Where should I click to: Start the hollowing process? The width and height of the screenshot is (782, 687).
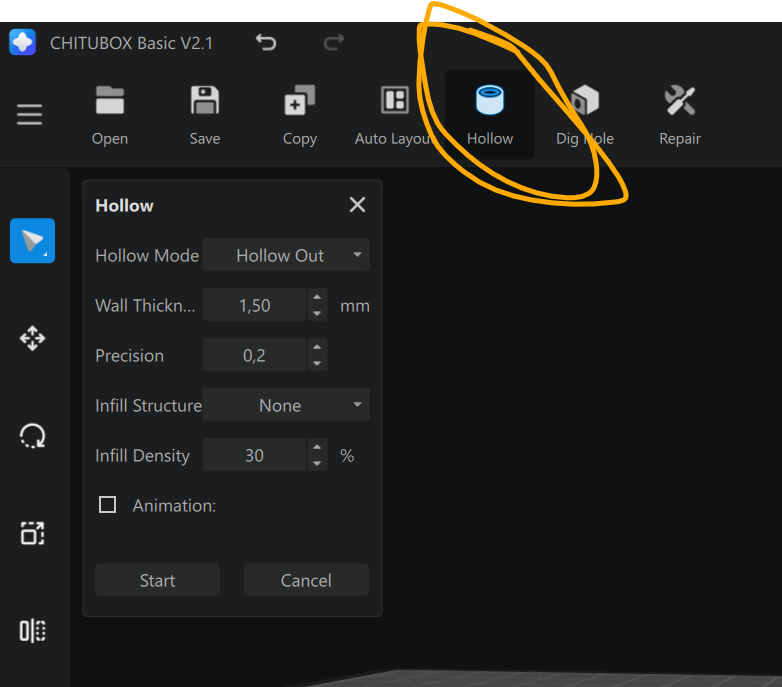click(x=157, y=580)
